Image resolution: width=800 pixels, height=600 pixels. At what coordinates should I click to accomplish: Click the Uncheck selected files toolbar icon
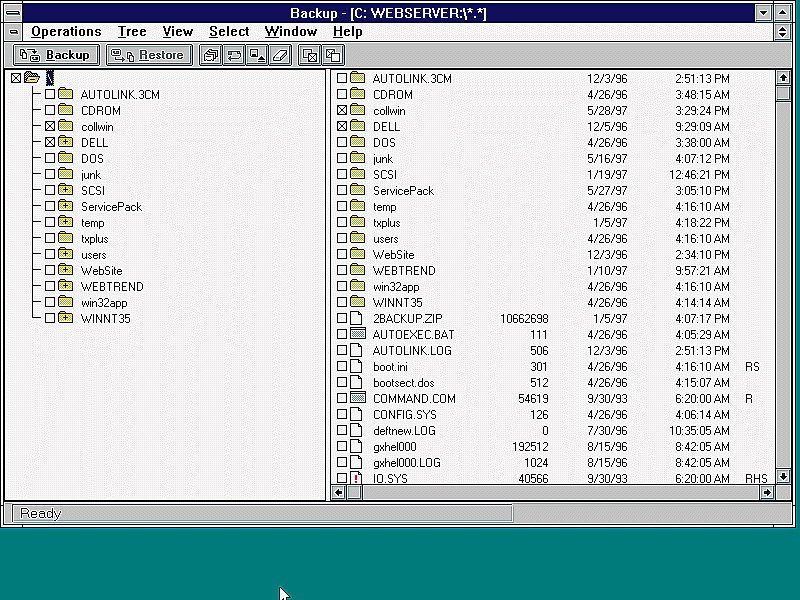332,56
